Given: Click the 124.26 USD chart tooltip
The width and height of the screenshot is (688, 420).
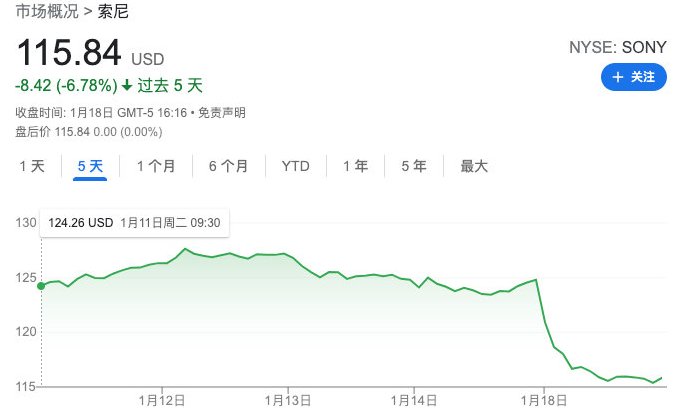Looking at the screenshot, I should coord(135,223).
